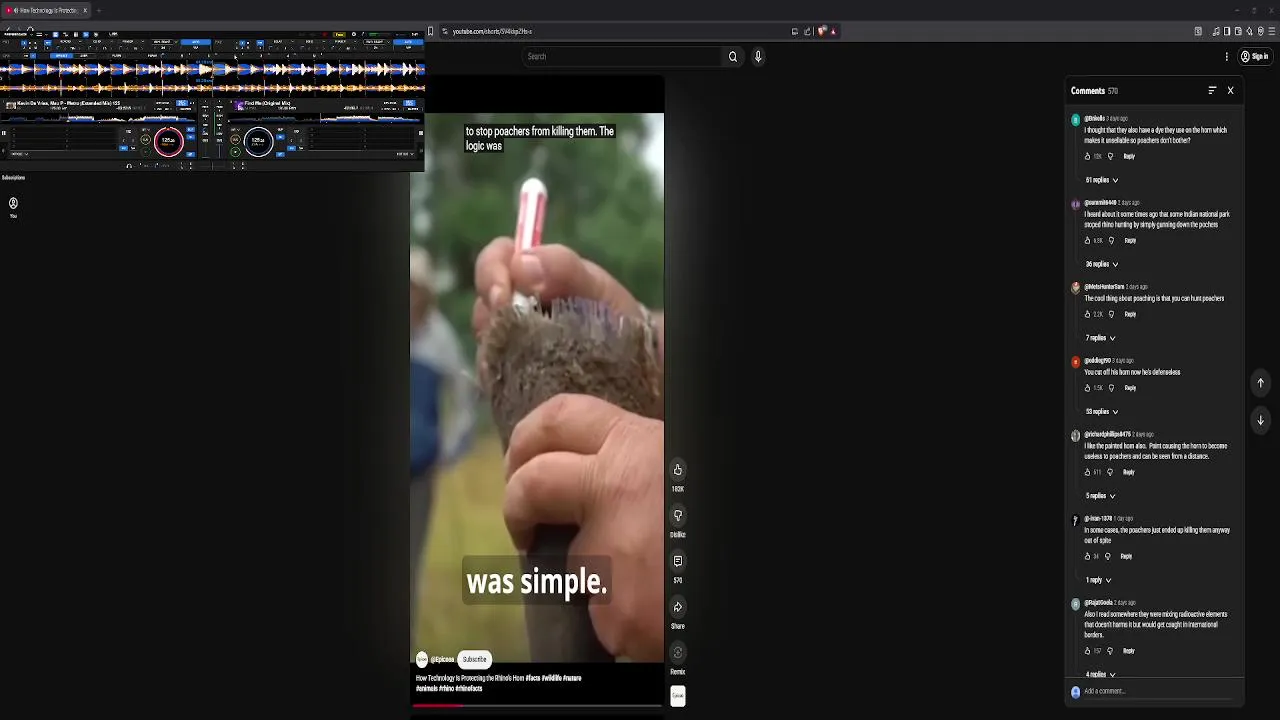Reply to the painted horn comment

[x=1129, y=472]
